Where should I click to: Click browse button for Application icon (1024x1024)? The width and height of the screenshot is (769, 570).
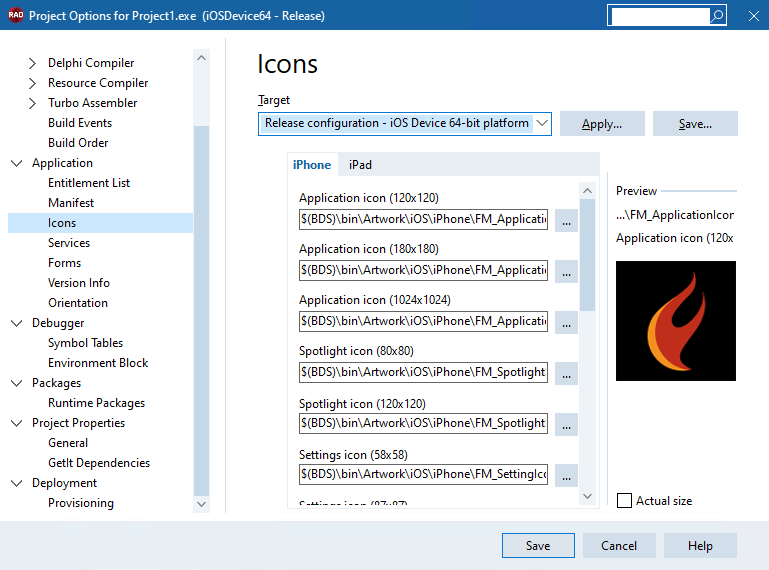click(x=566, y=322)
